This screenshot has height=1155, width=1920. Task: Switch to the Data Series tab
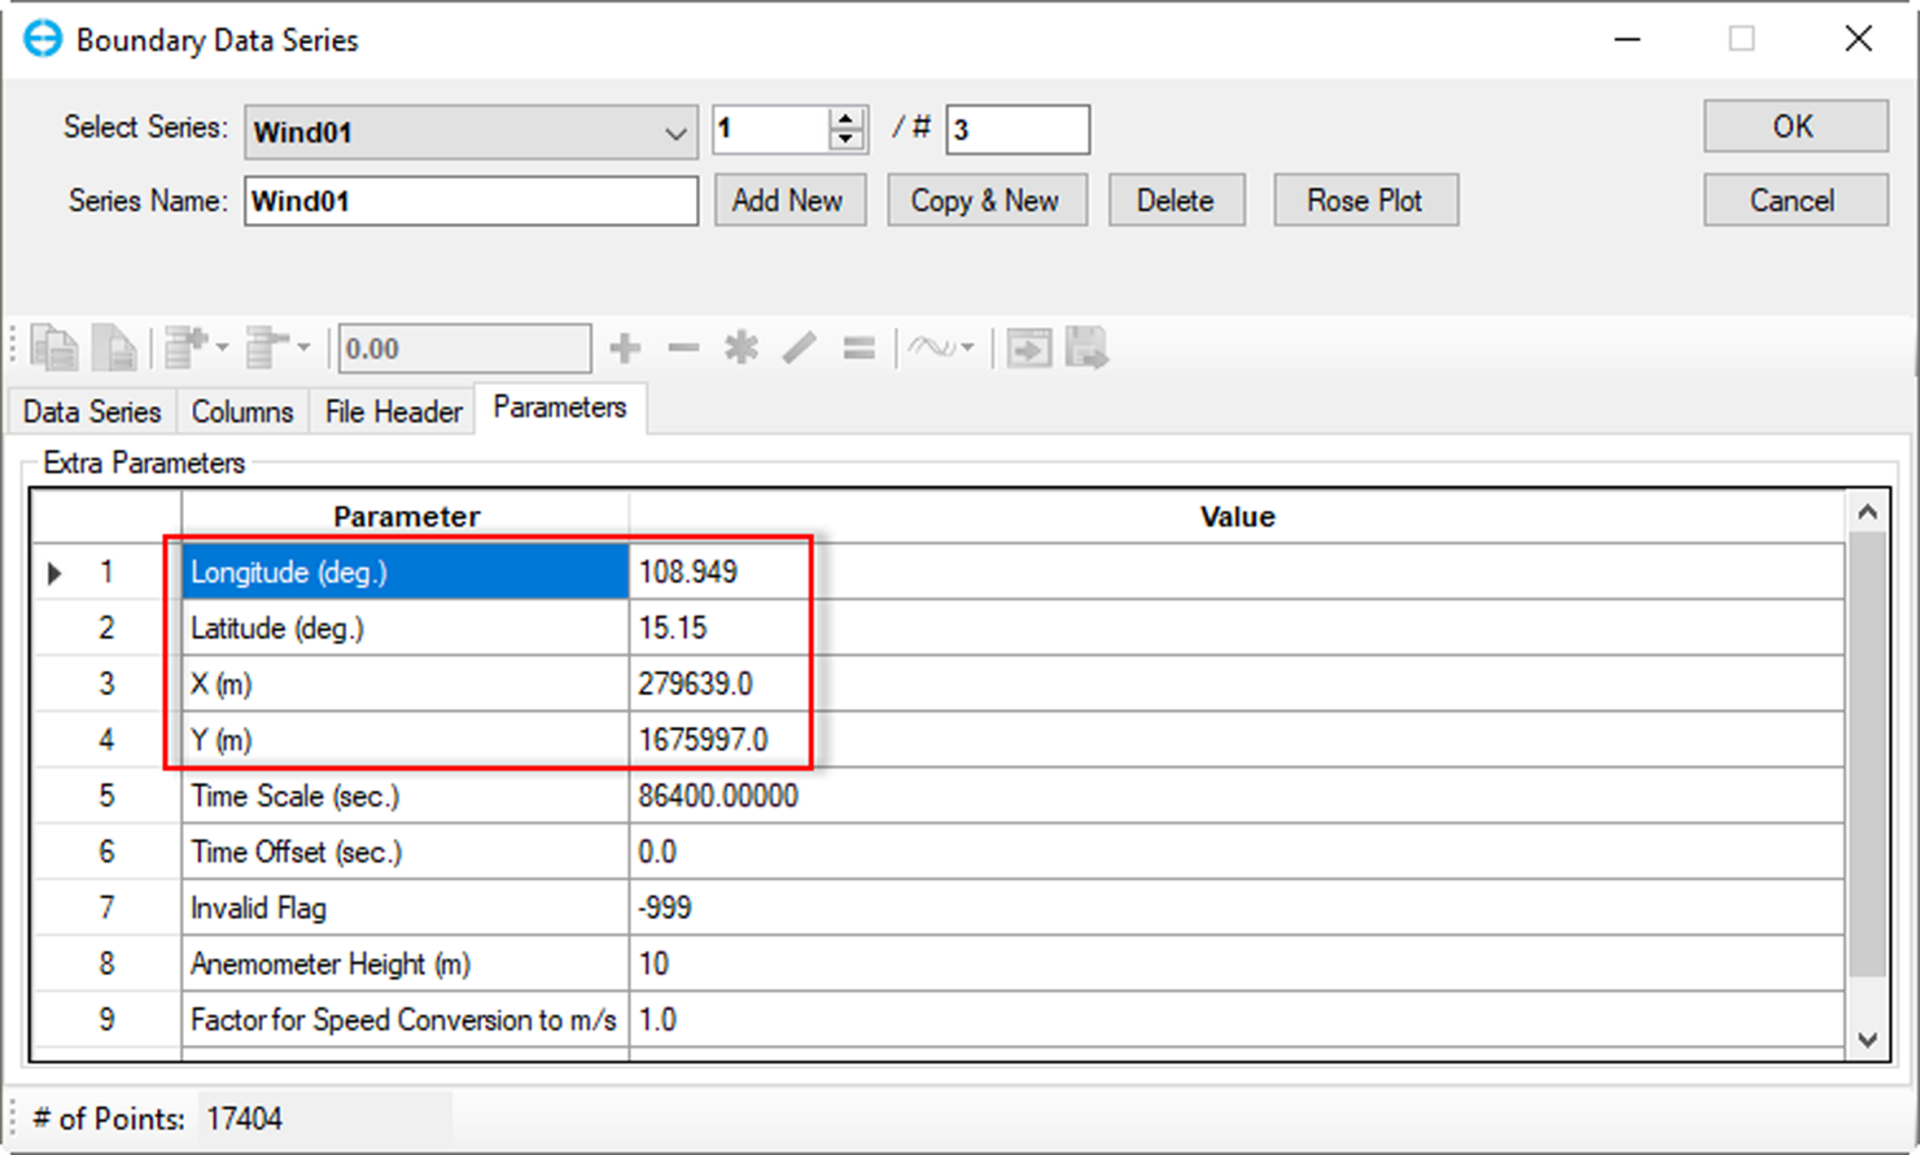pos(90,411)
